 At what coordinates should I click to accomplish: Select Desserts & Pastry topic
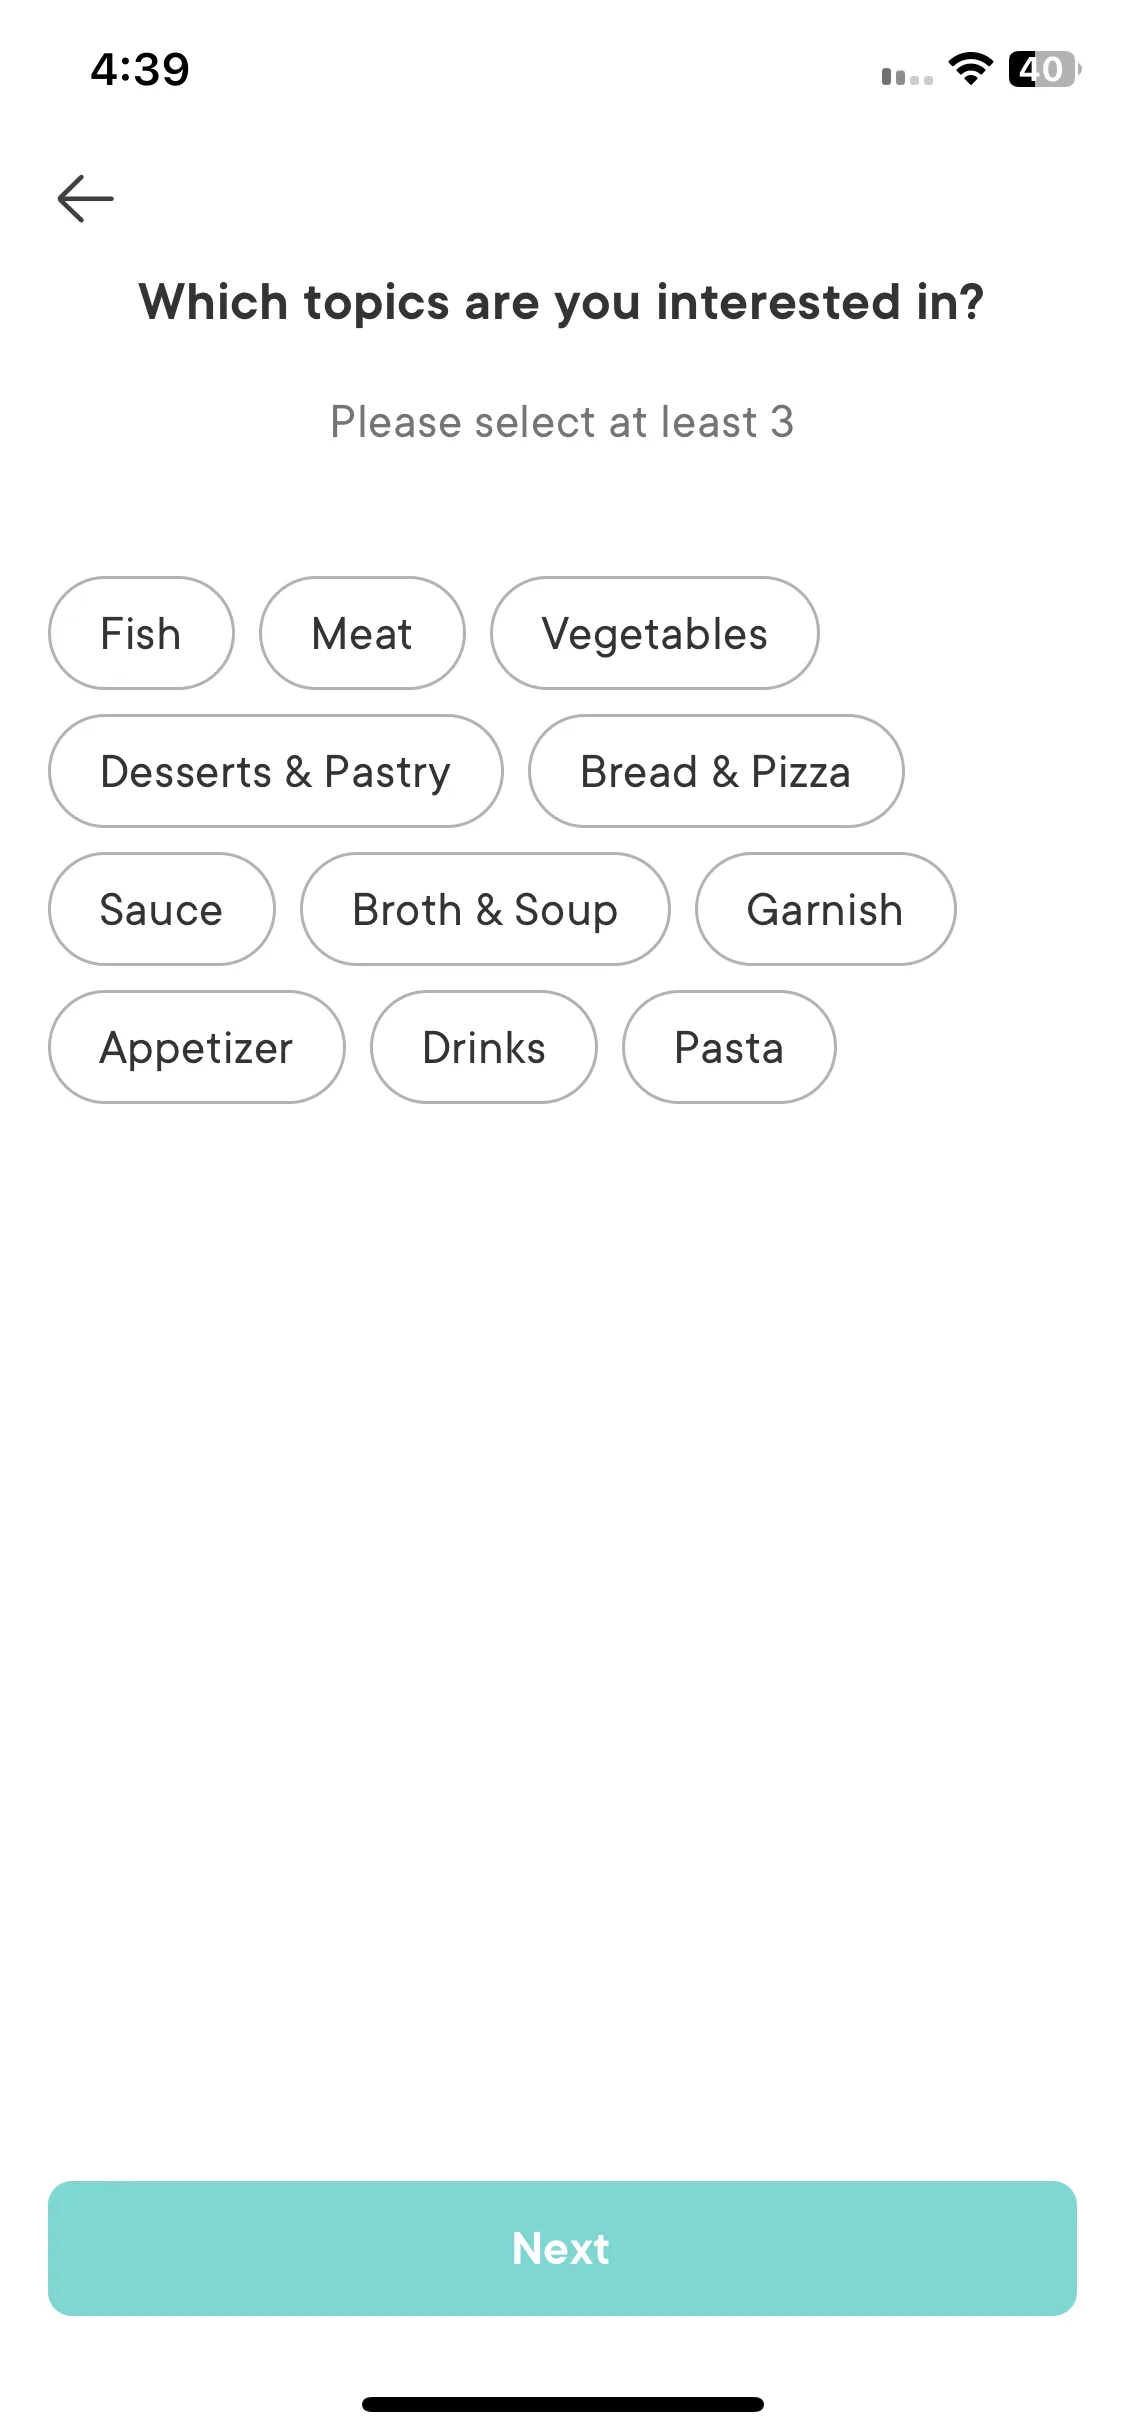(276, 771)
